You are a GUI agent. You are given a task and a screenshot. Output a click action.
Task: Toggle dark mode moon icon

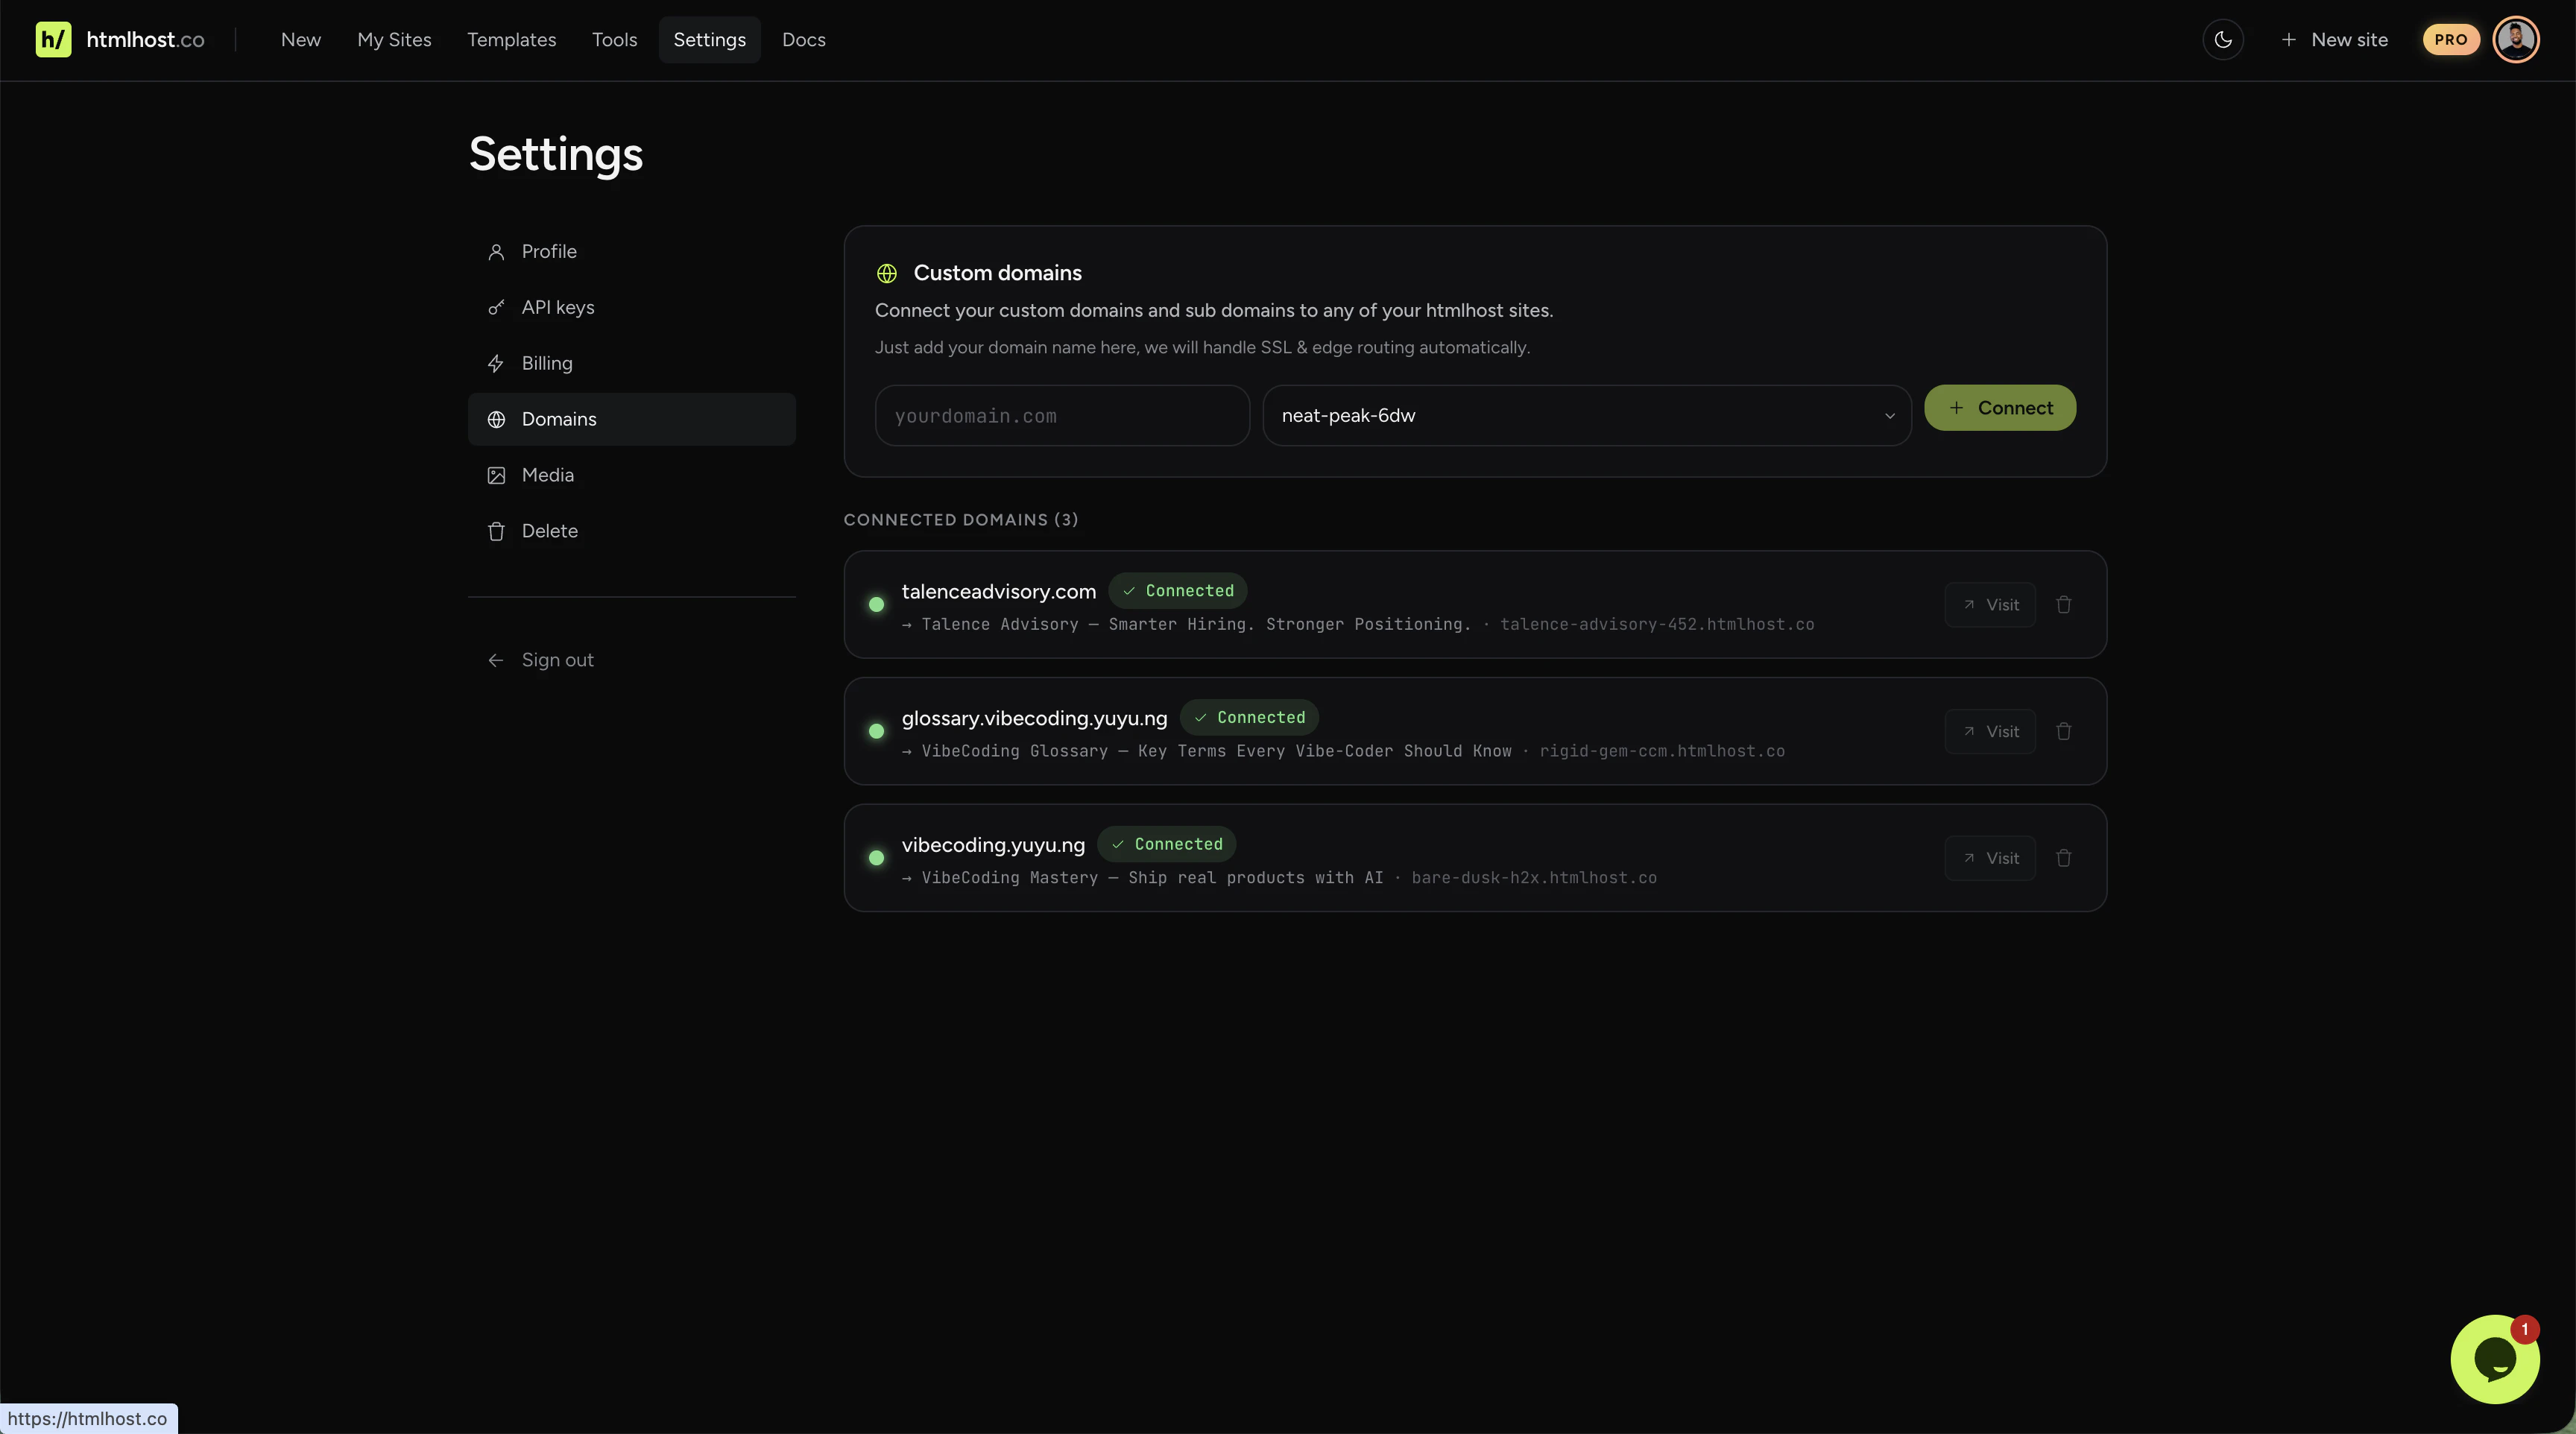pyautogui.click(x=2223, y=40)
